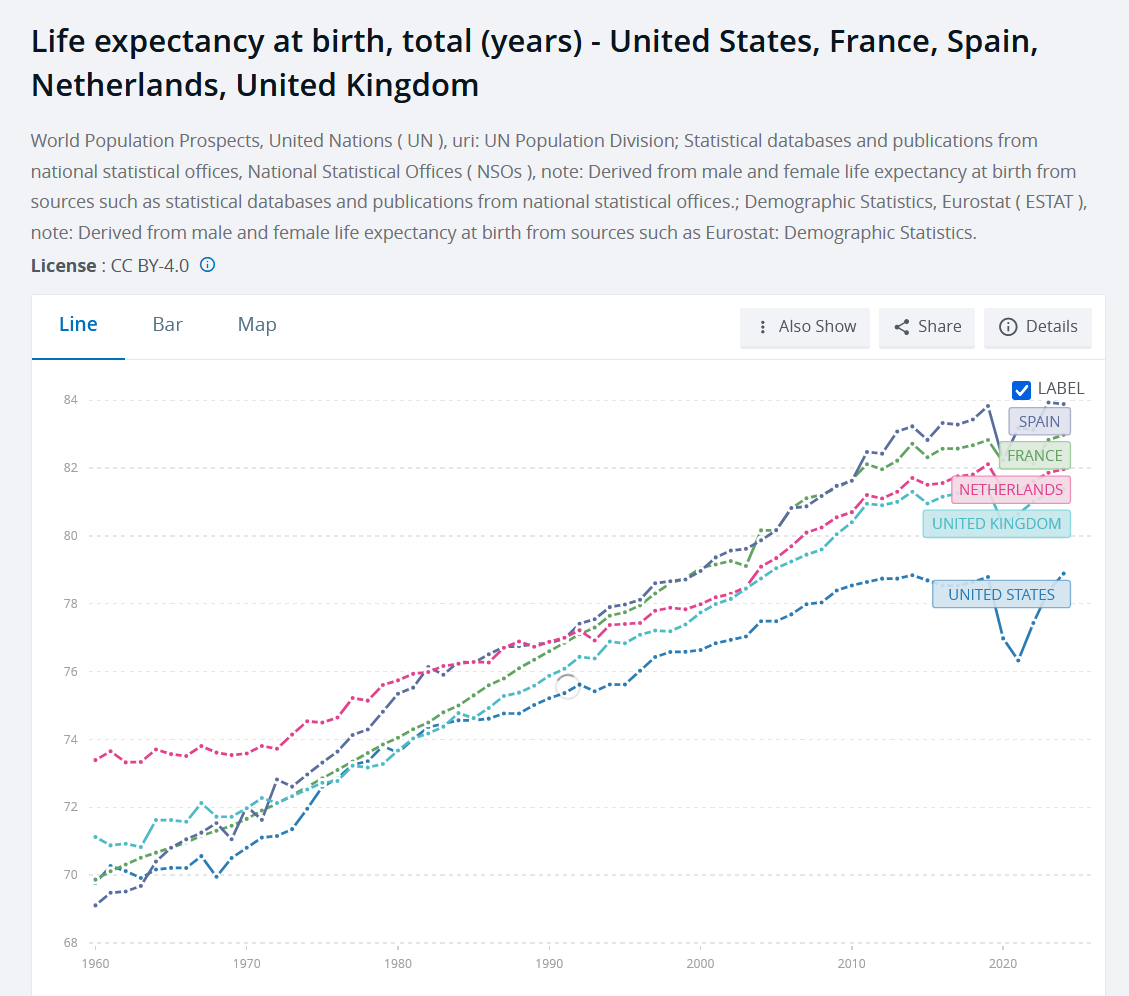Click the SPAIN series label

(1039, 422)
